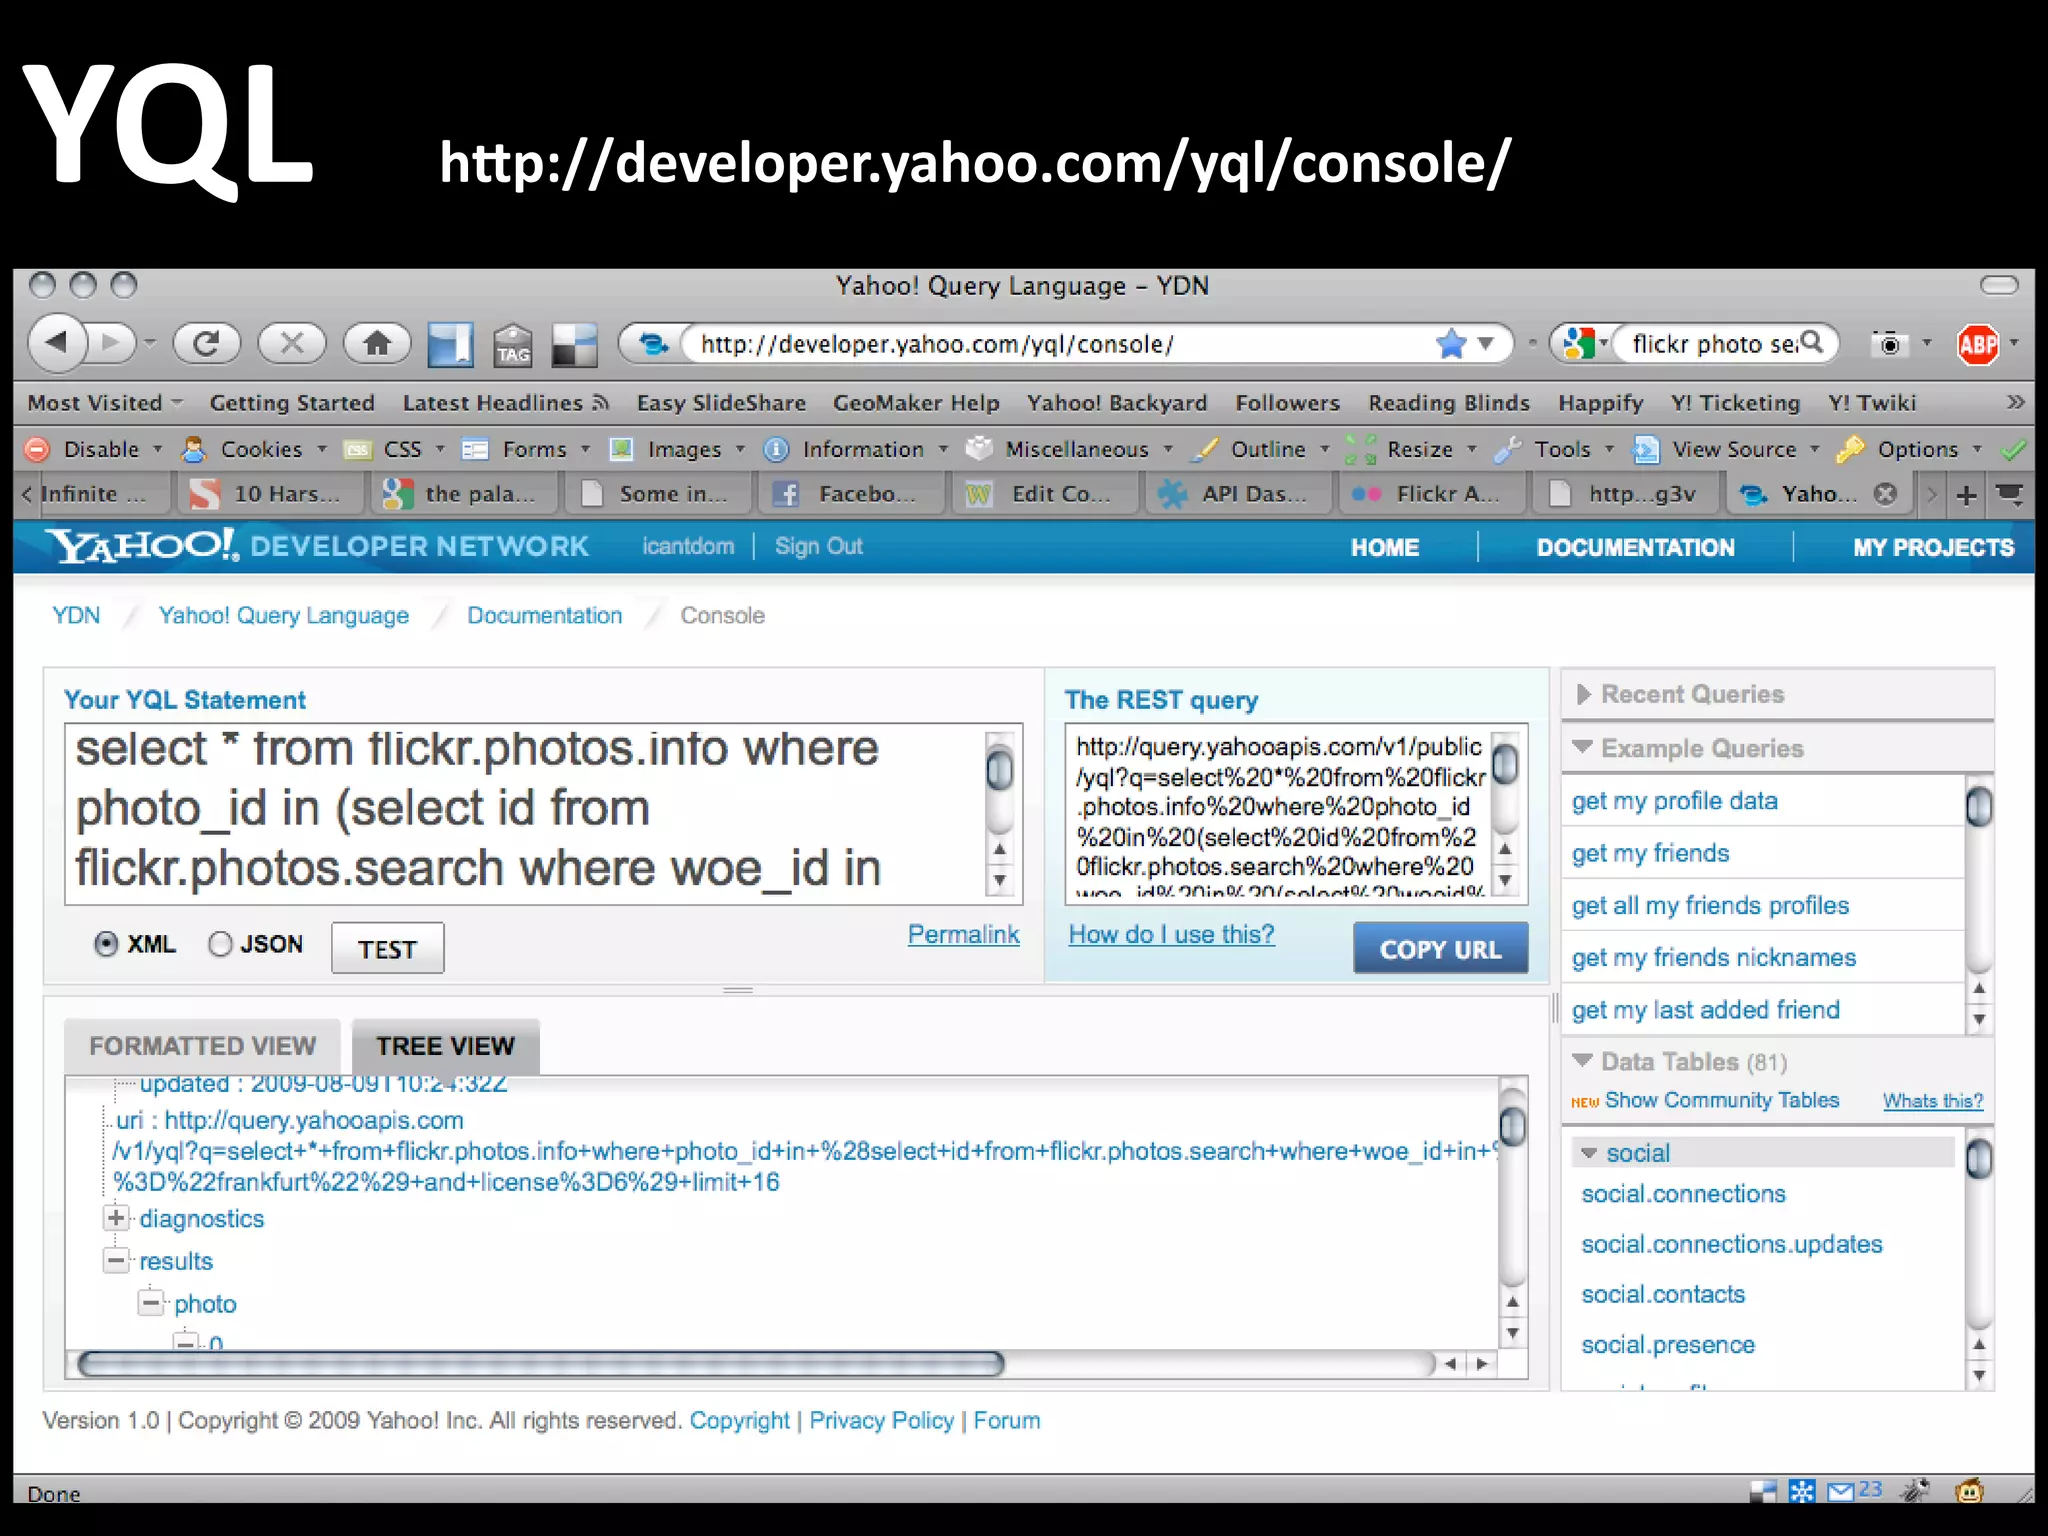Reload the page with the refresh icon

206,344
